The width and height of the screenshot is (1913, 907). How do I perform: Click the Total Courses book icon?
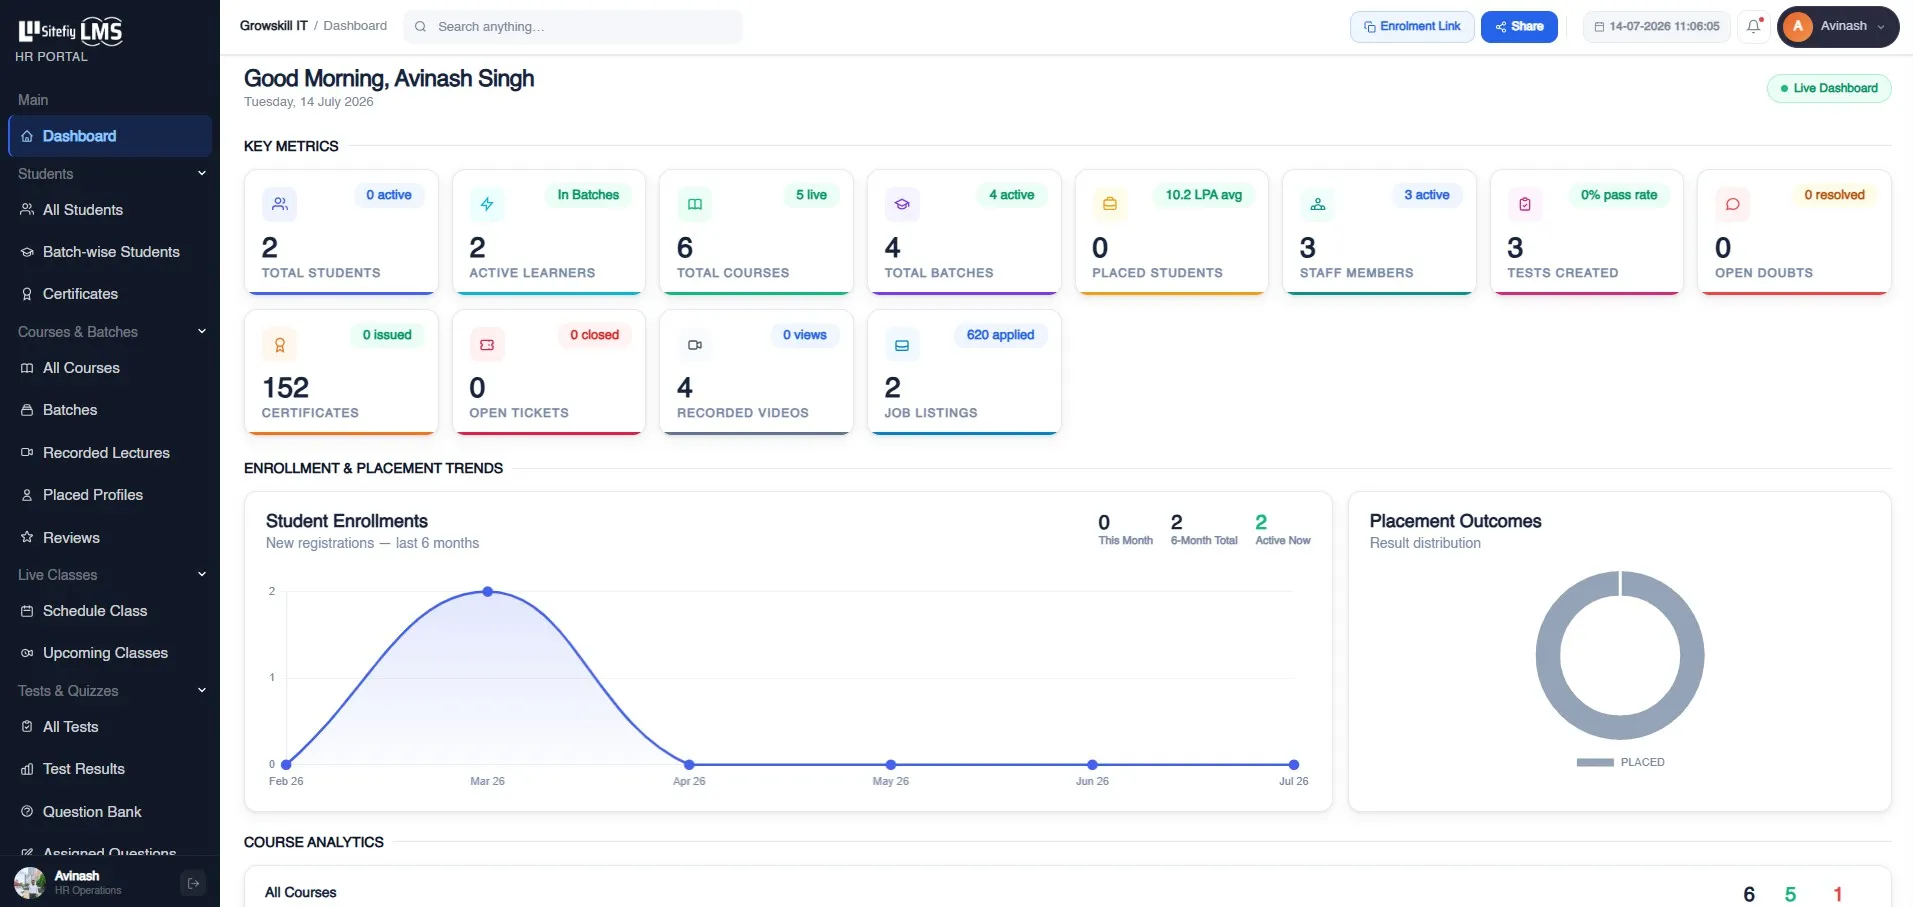(x=695, y=204)
